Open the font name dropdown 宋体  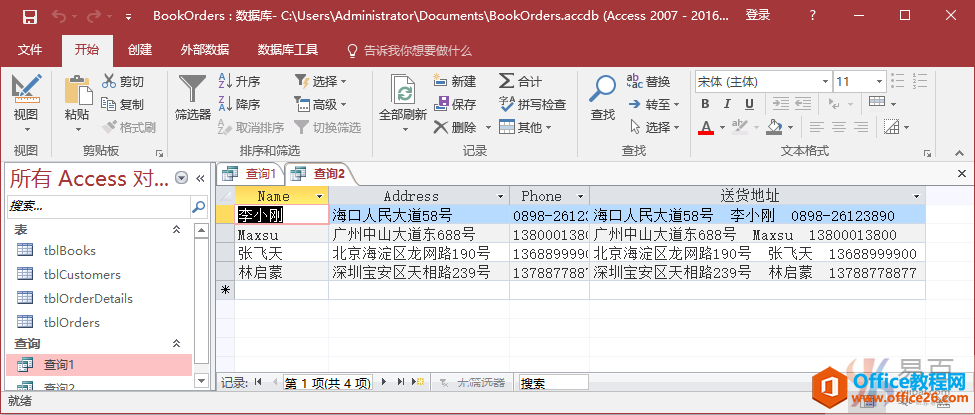tap(825, 82)
